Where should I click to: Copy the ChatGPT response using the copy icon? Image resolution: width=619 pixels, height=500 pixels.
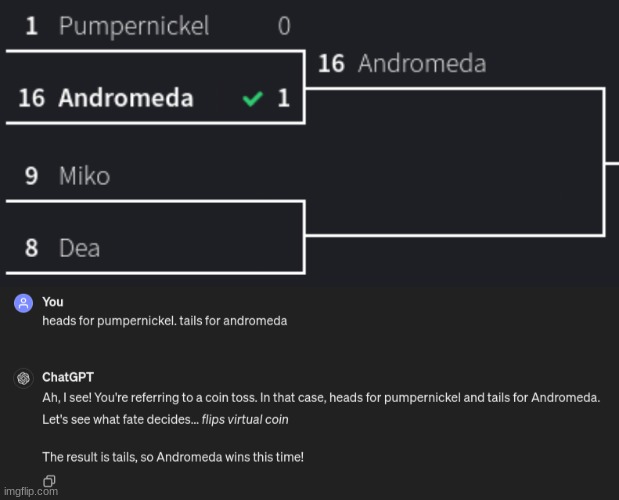pyautogui.click(x=47, y=482)
